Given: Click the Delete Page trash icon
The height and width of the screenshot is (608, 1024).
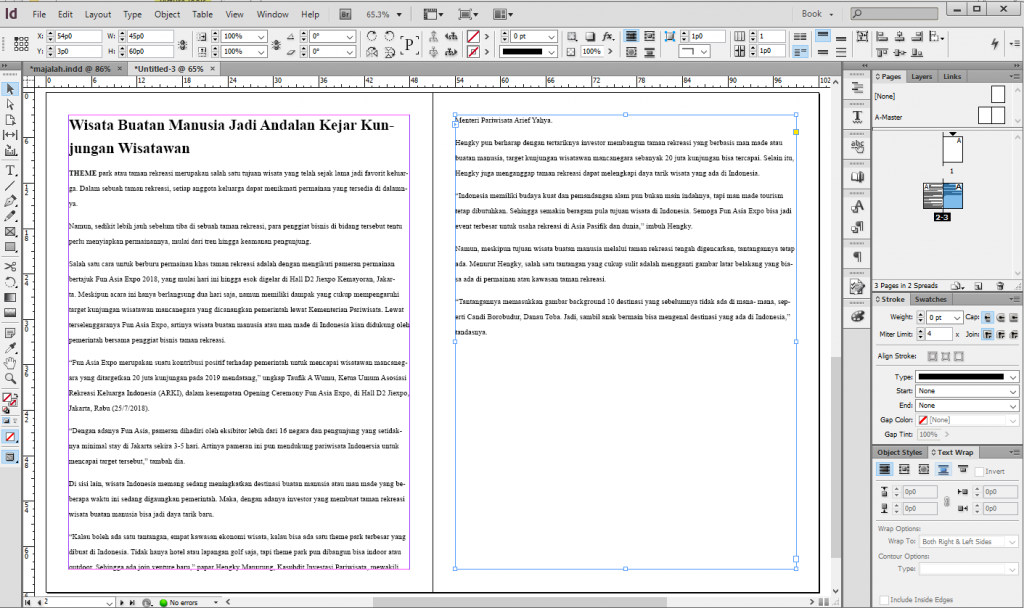Looking at the screenshot, I should (x=1000, y=285).
